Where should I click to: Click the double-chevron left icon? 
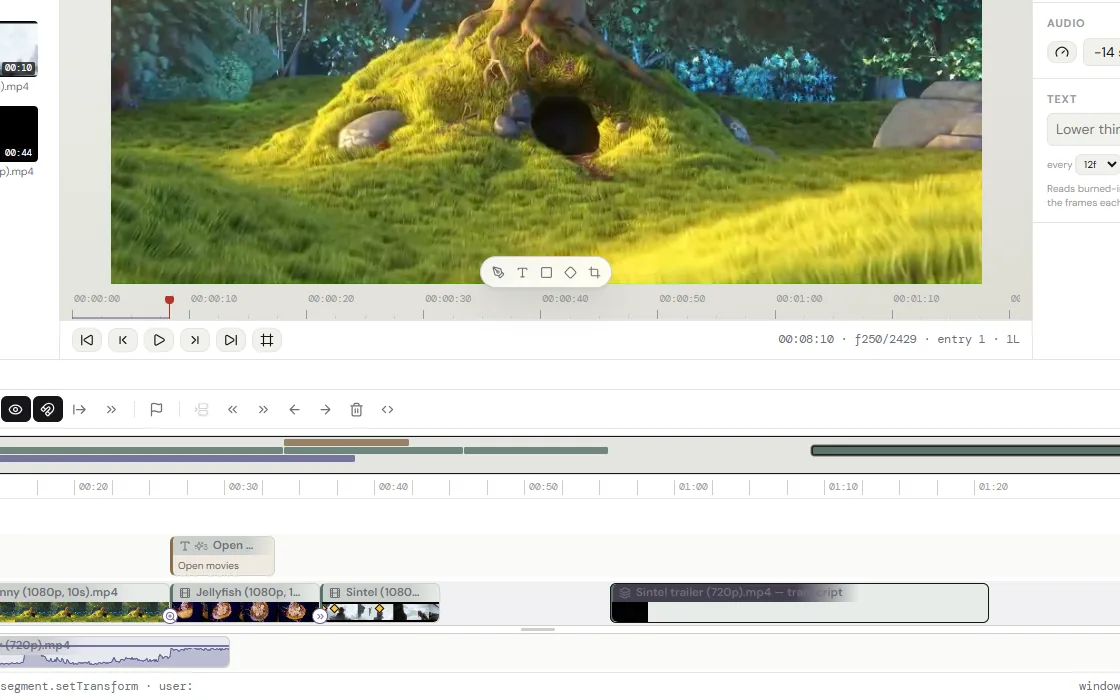(x=232, y=409)
